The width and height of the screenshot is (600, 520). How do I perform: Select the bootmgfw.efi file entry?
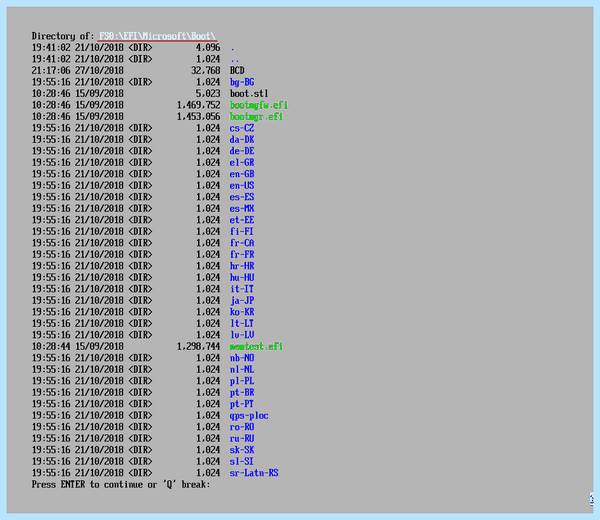point(259,105)
